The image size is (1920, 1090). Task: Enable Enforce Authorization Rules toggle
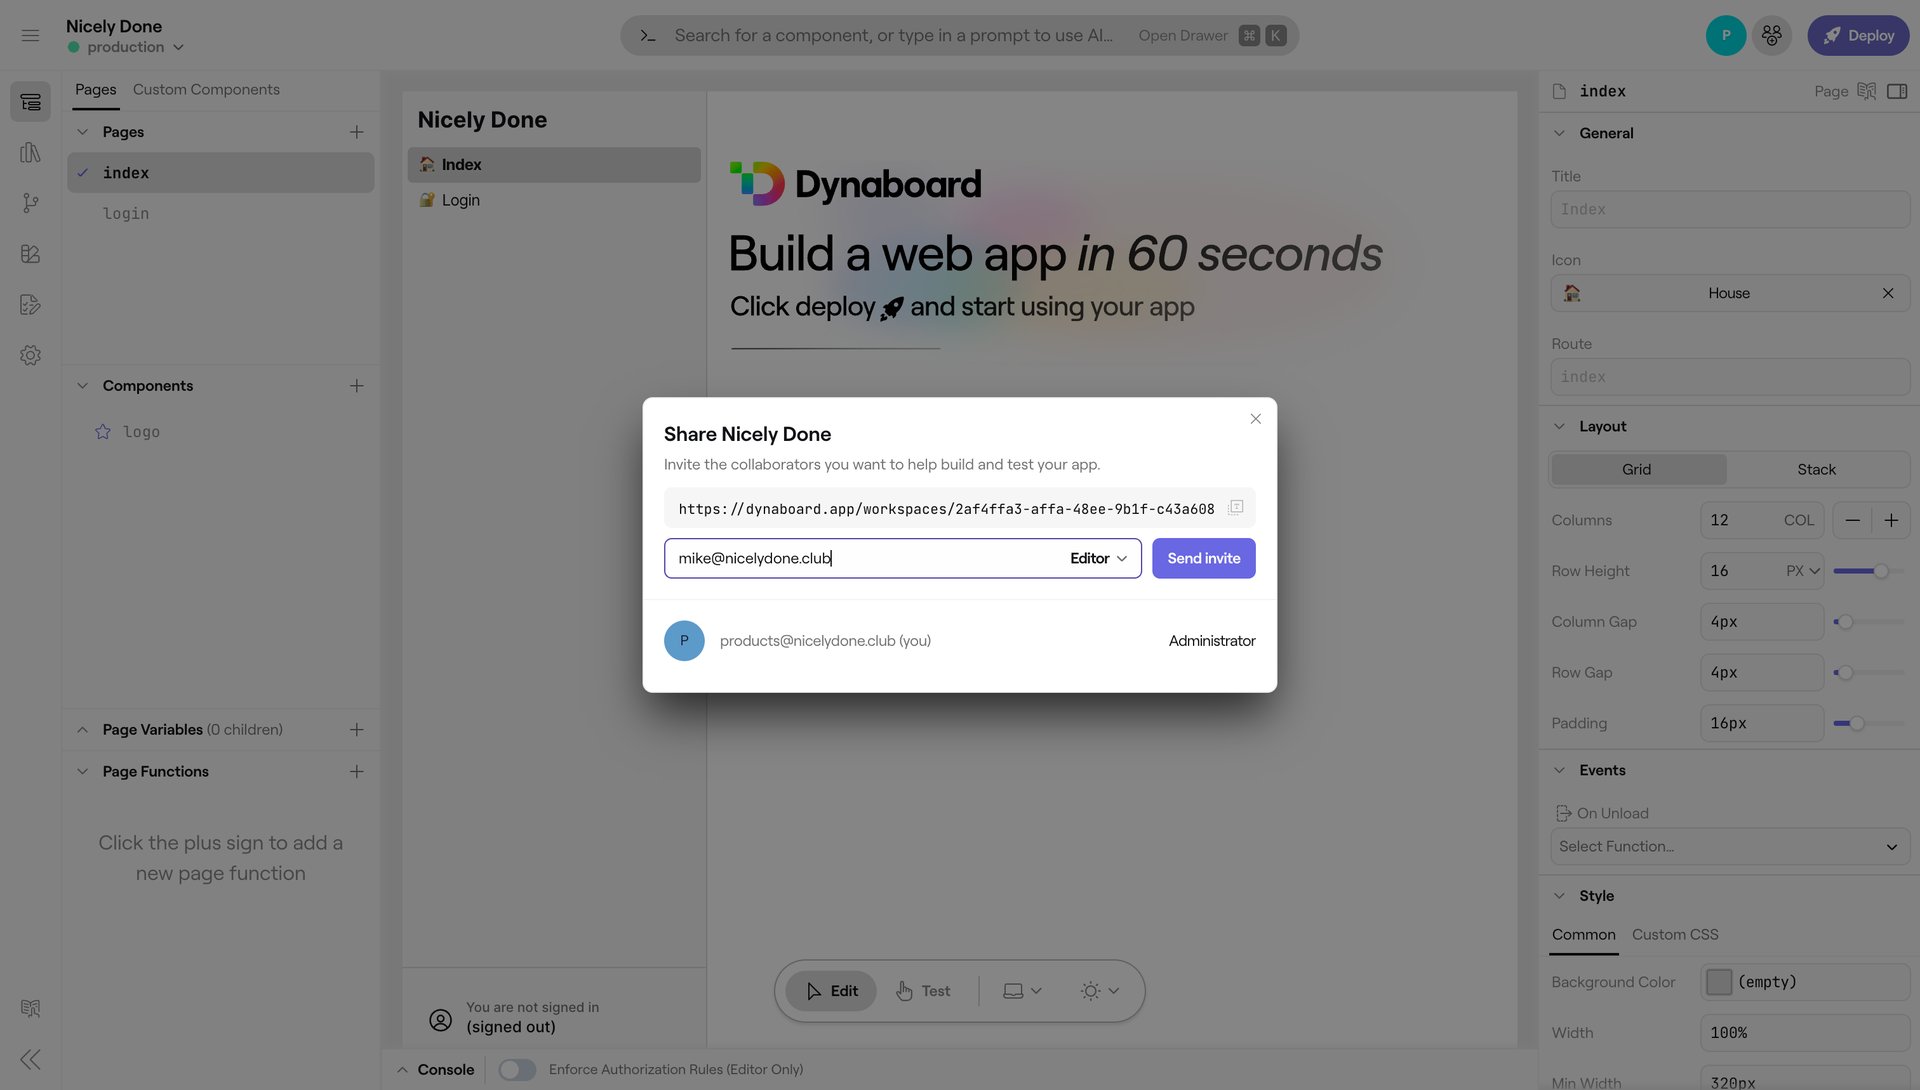pos(517,1069)
